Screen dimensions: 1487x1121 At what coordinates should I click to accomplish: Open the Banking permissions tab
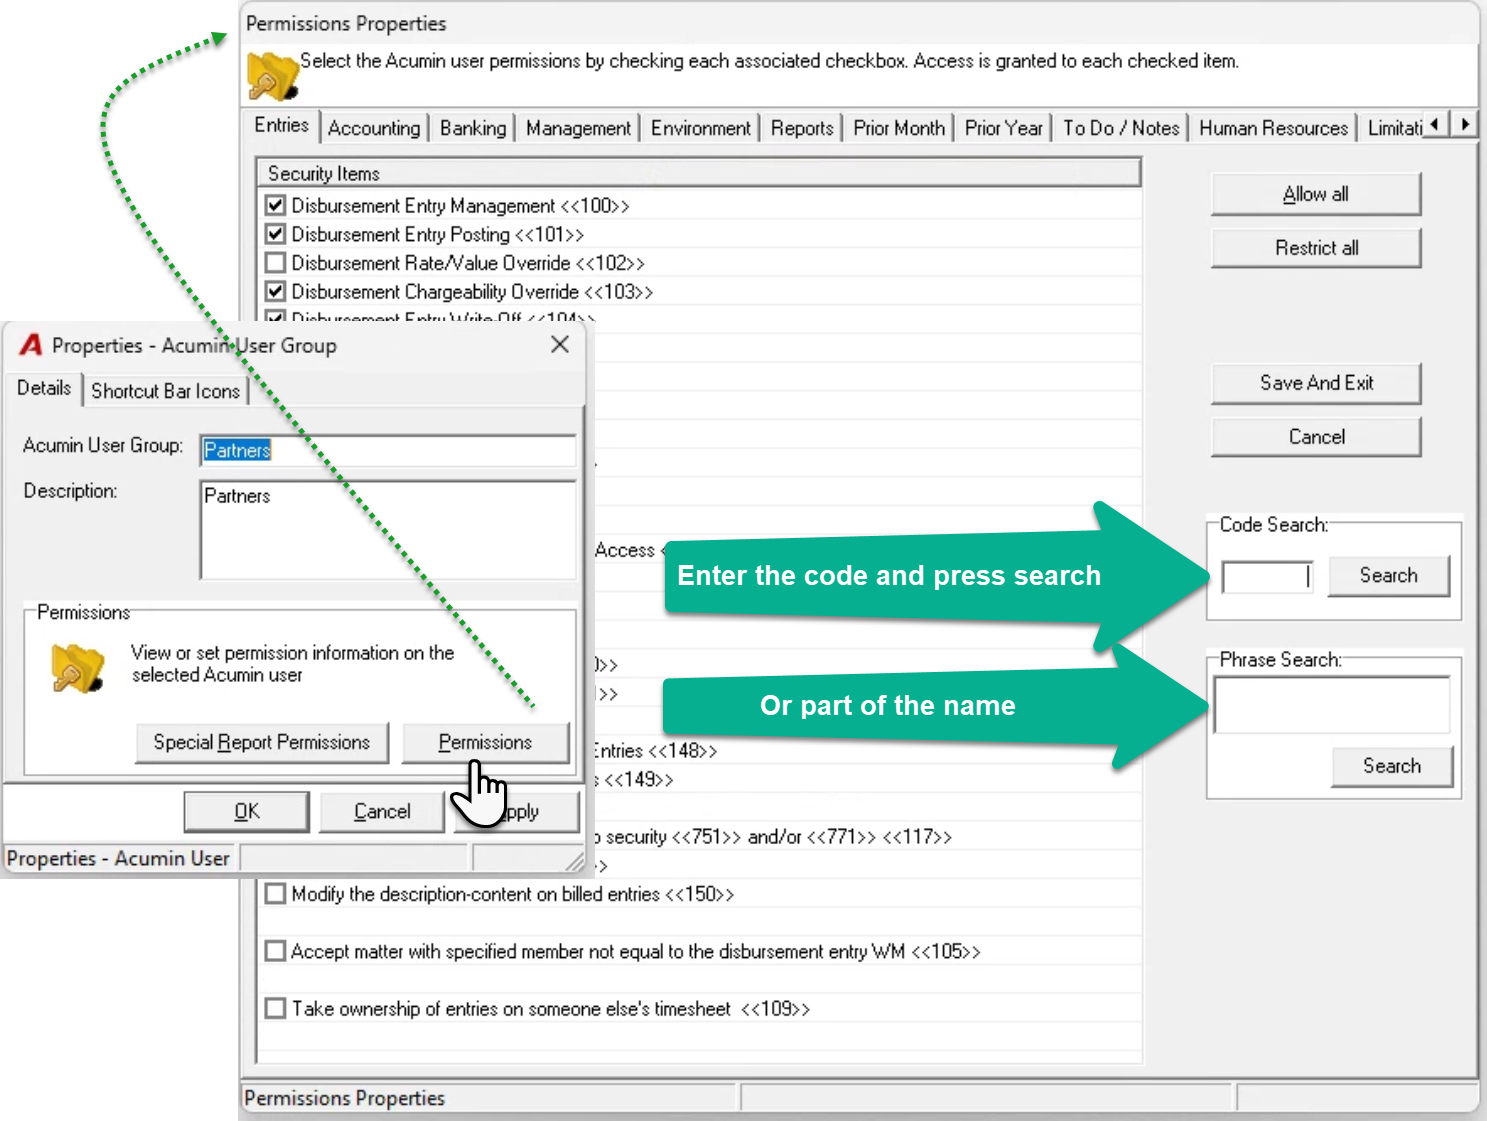tap(473, 128)
